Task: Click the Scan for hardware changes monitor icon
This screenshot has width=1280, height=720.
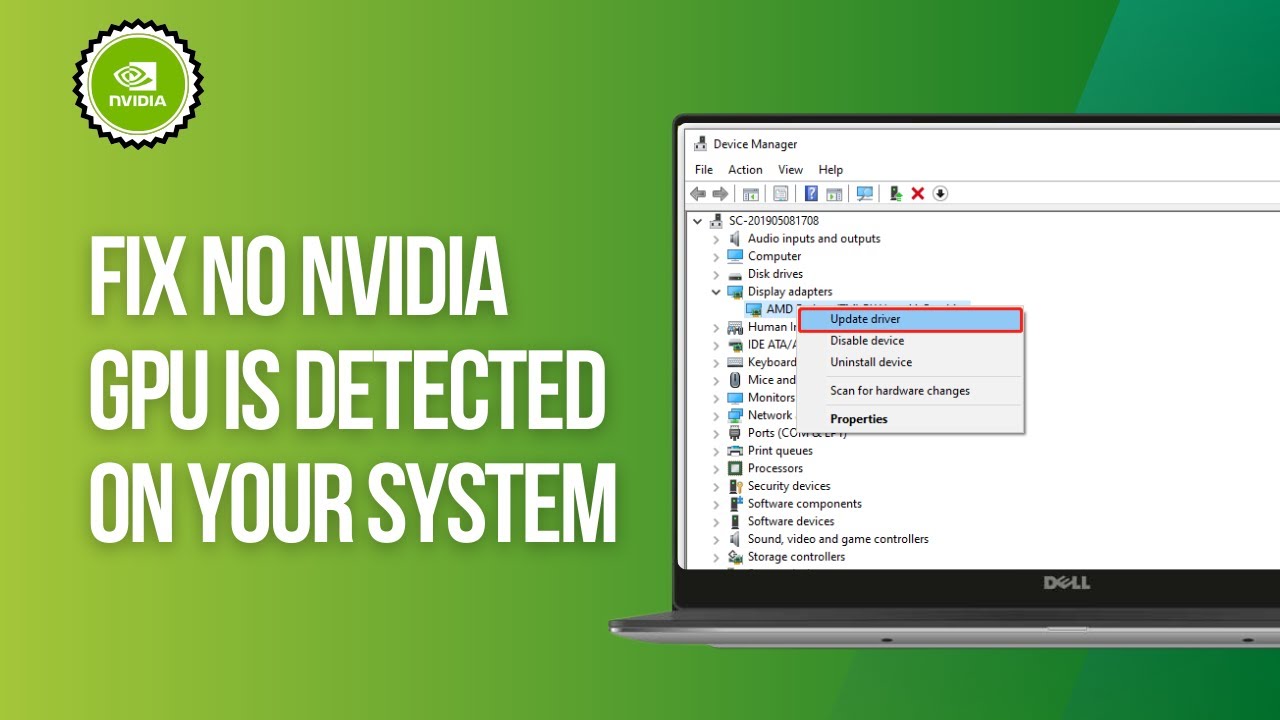Action: coord(865,194)
